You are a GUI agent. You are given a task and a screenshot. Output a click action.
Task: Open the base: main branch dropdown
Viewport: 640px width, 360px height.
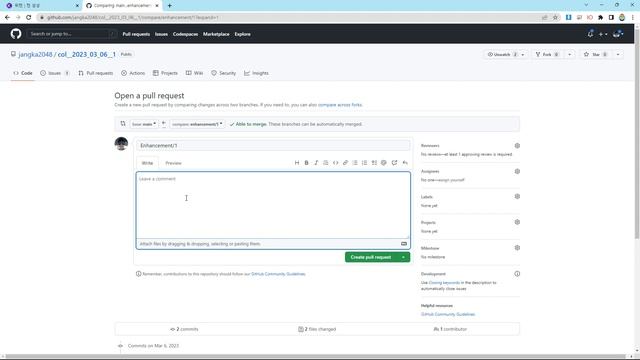[144, 124]
